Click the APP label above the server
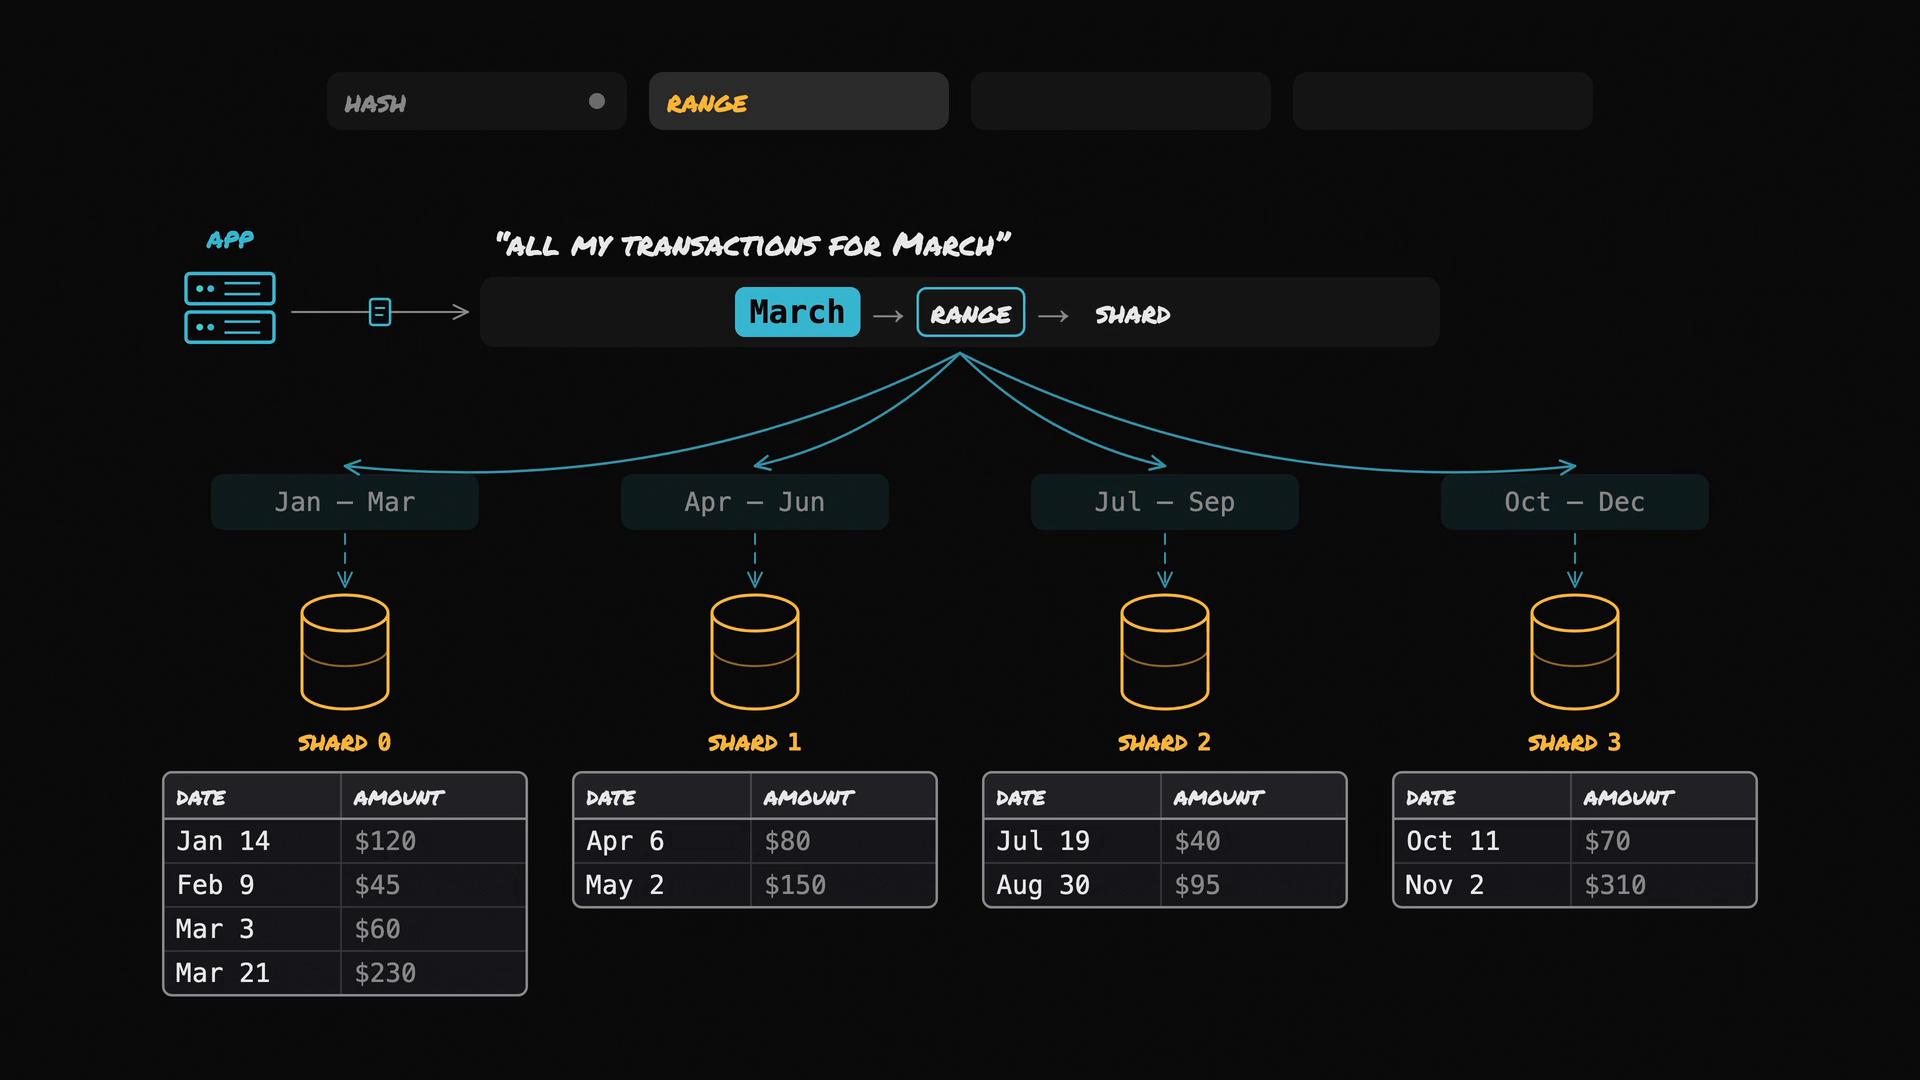 pos(230,240)
